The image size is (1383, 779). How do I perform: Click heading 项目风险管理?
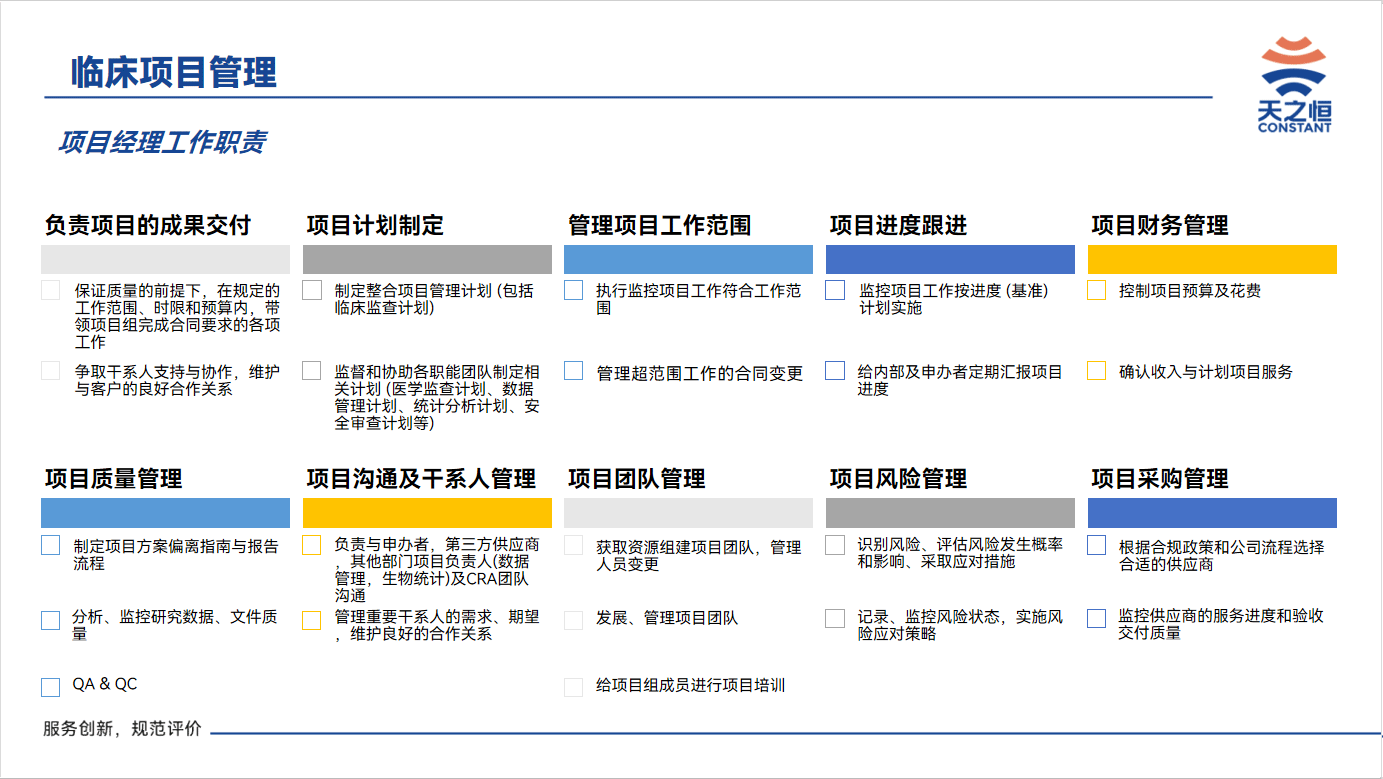click(x=898, y=479)
